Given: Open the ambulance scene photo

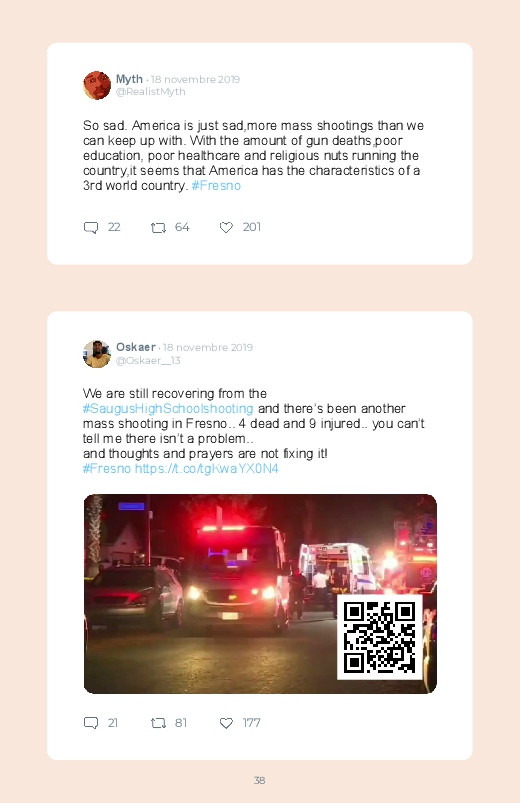Looking at the screenshot, I should pos(260,594).
